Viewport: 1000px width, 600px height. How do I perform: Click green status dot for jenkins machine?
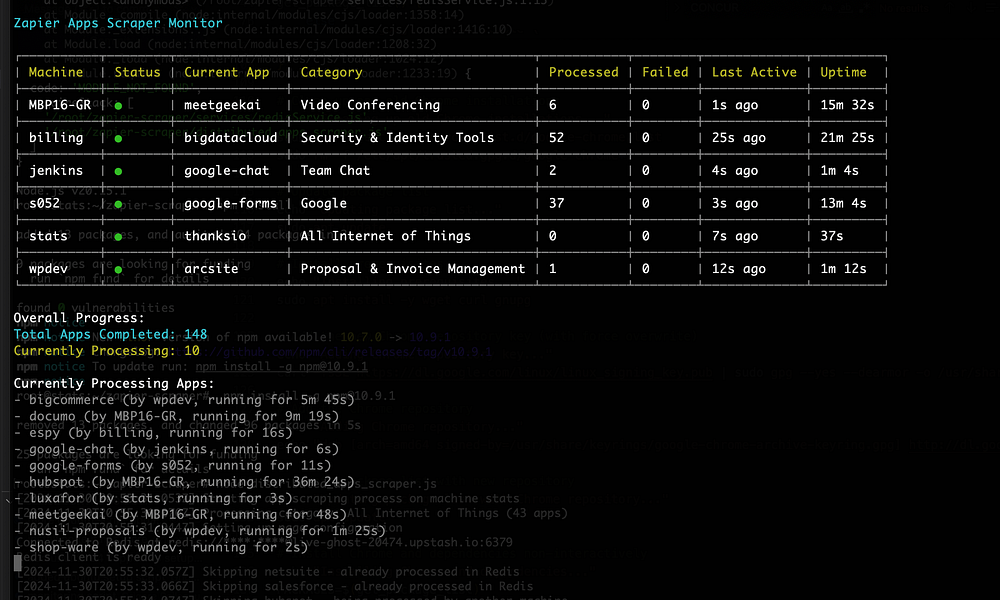coord(118,172)
